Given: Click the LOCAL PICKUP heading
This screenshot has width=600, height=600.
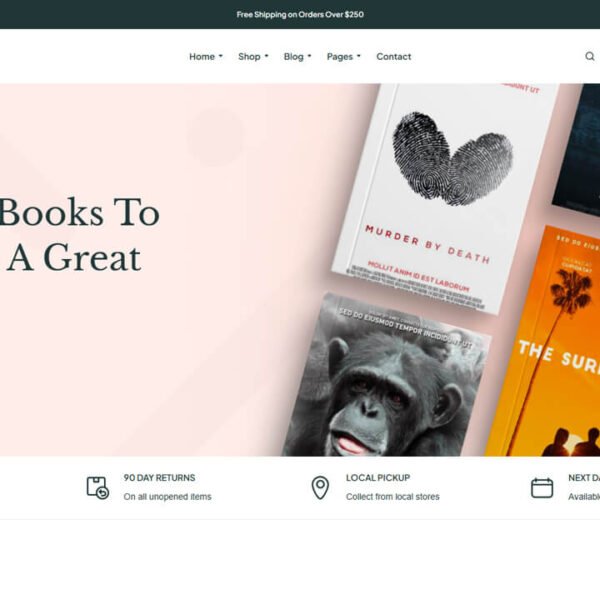Looking at the screenshot, I should coord(378,478).
